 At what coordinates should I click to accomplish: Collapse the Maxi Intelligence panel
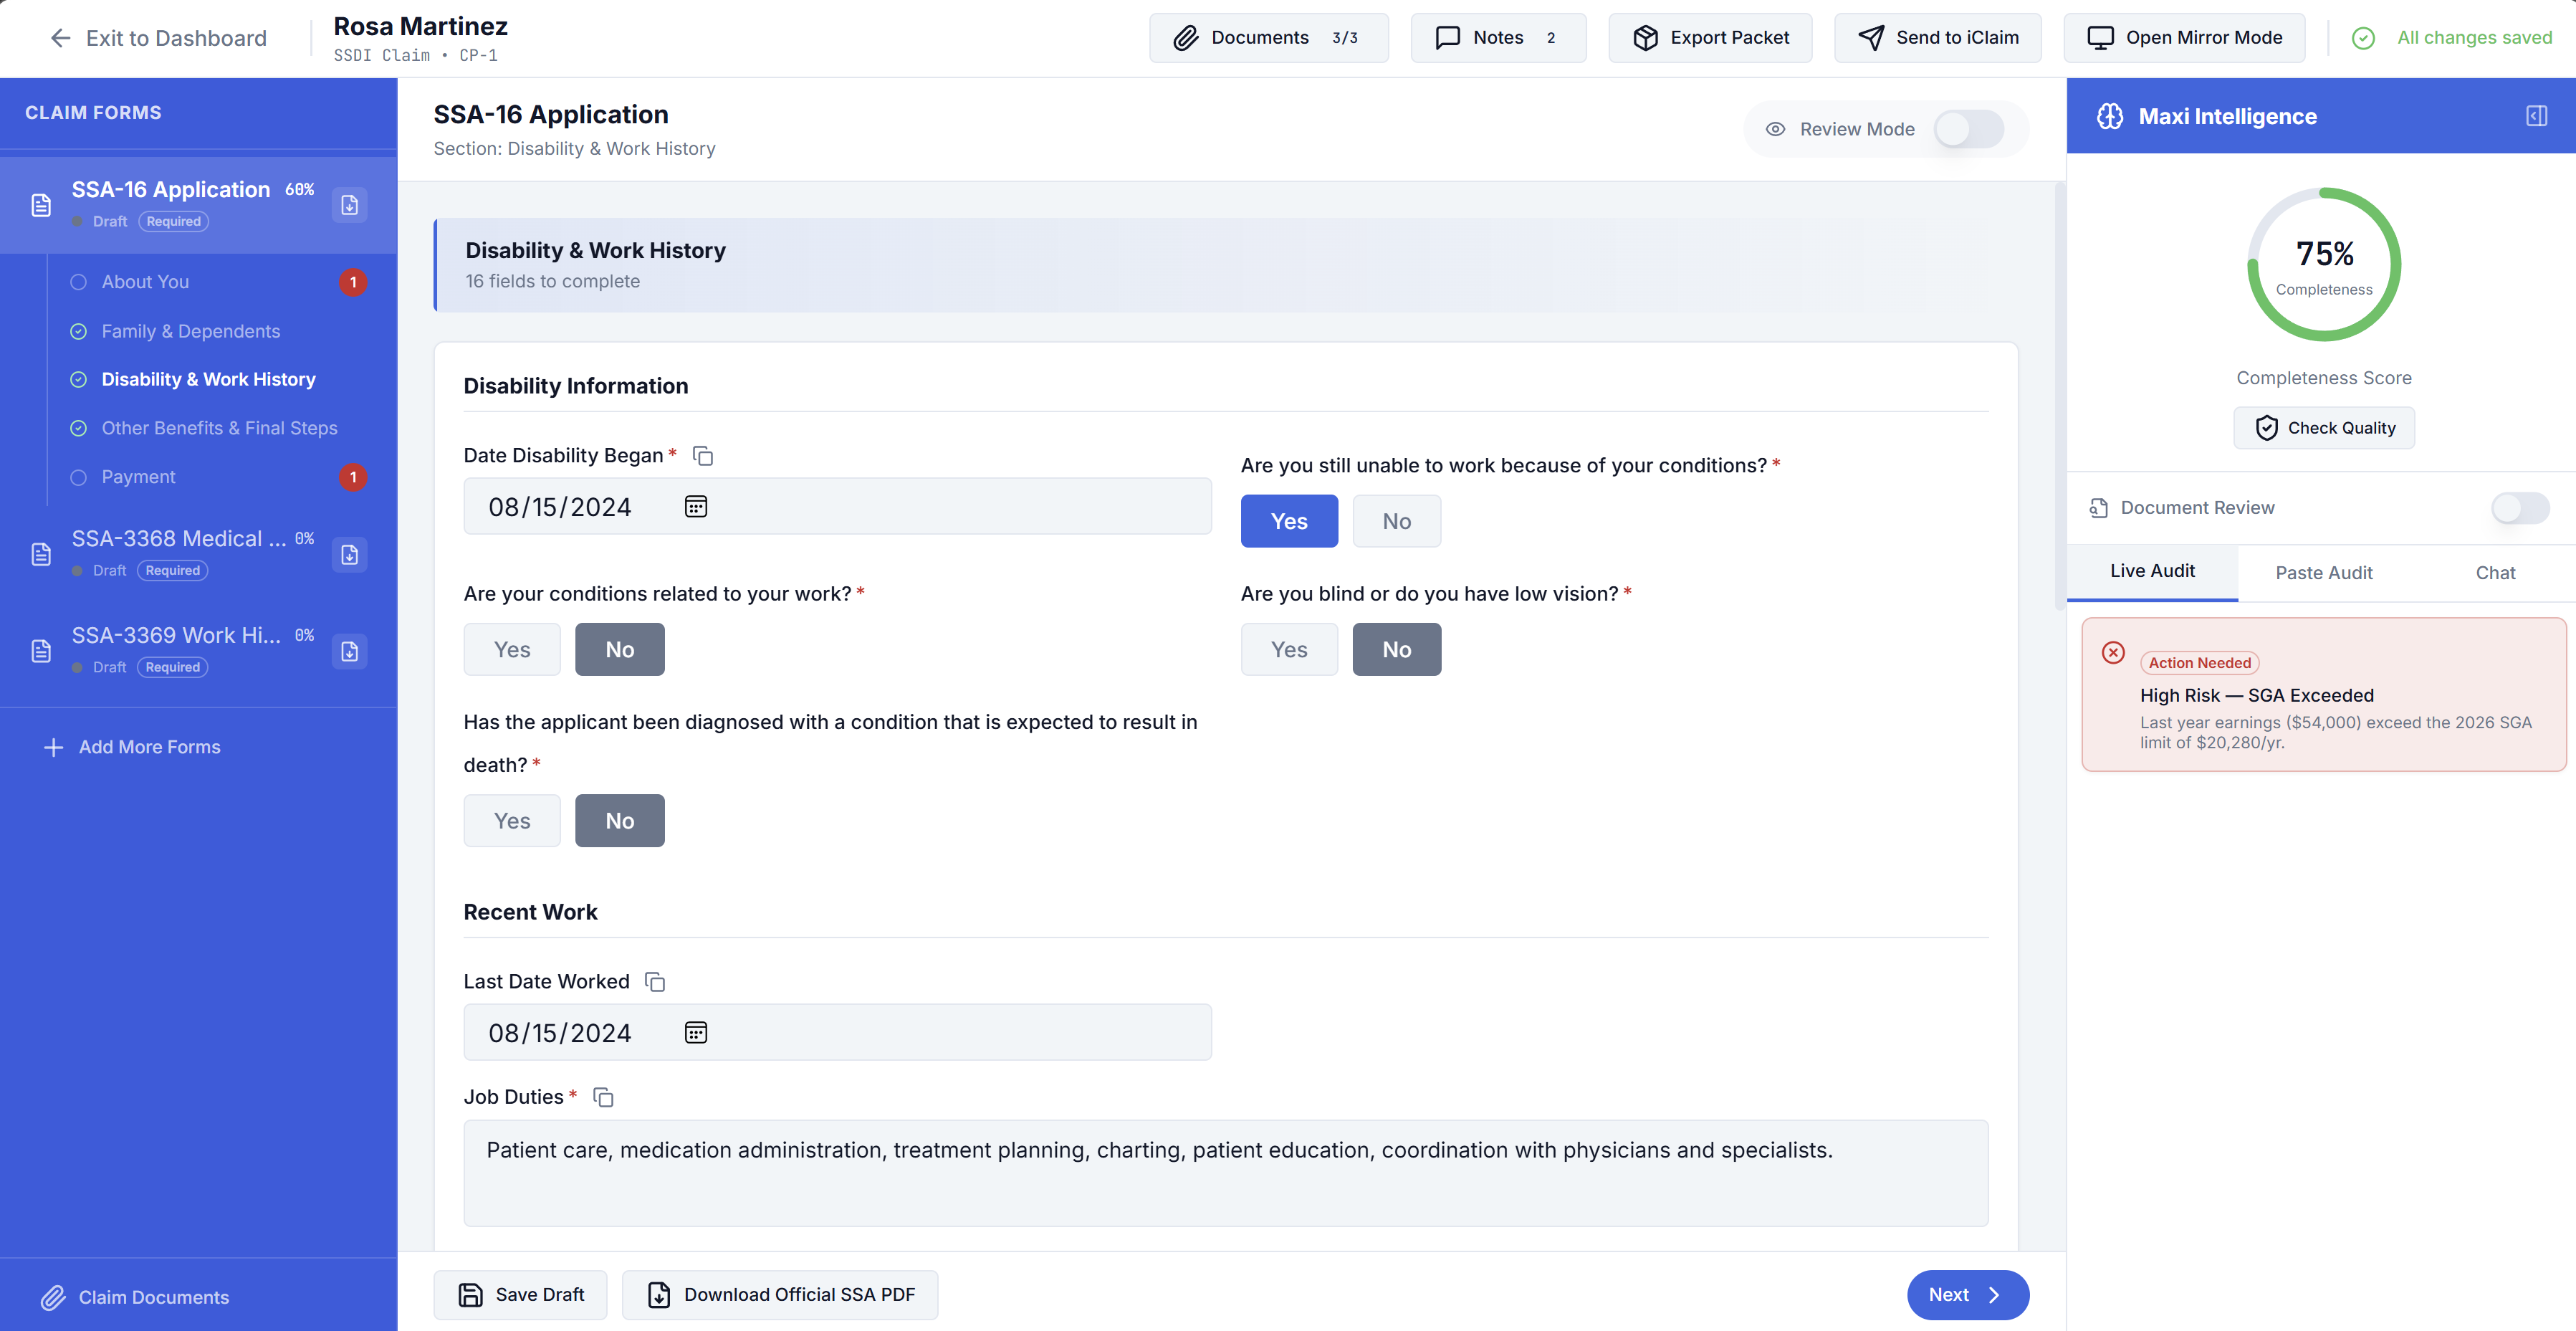2537,116
